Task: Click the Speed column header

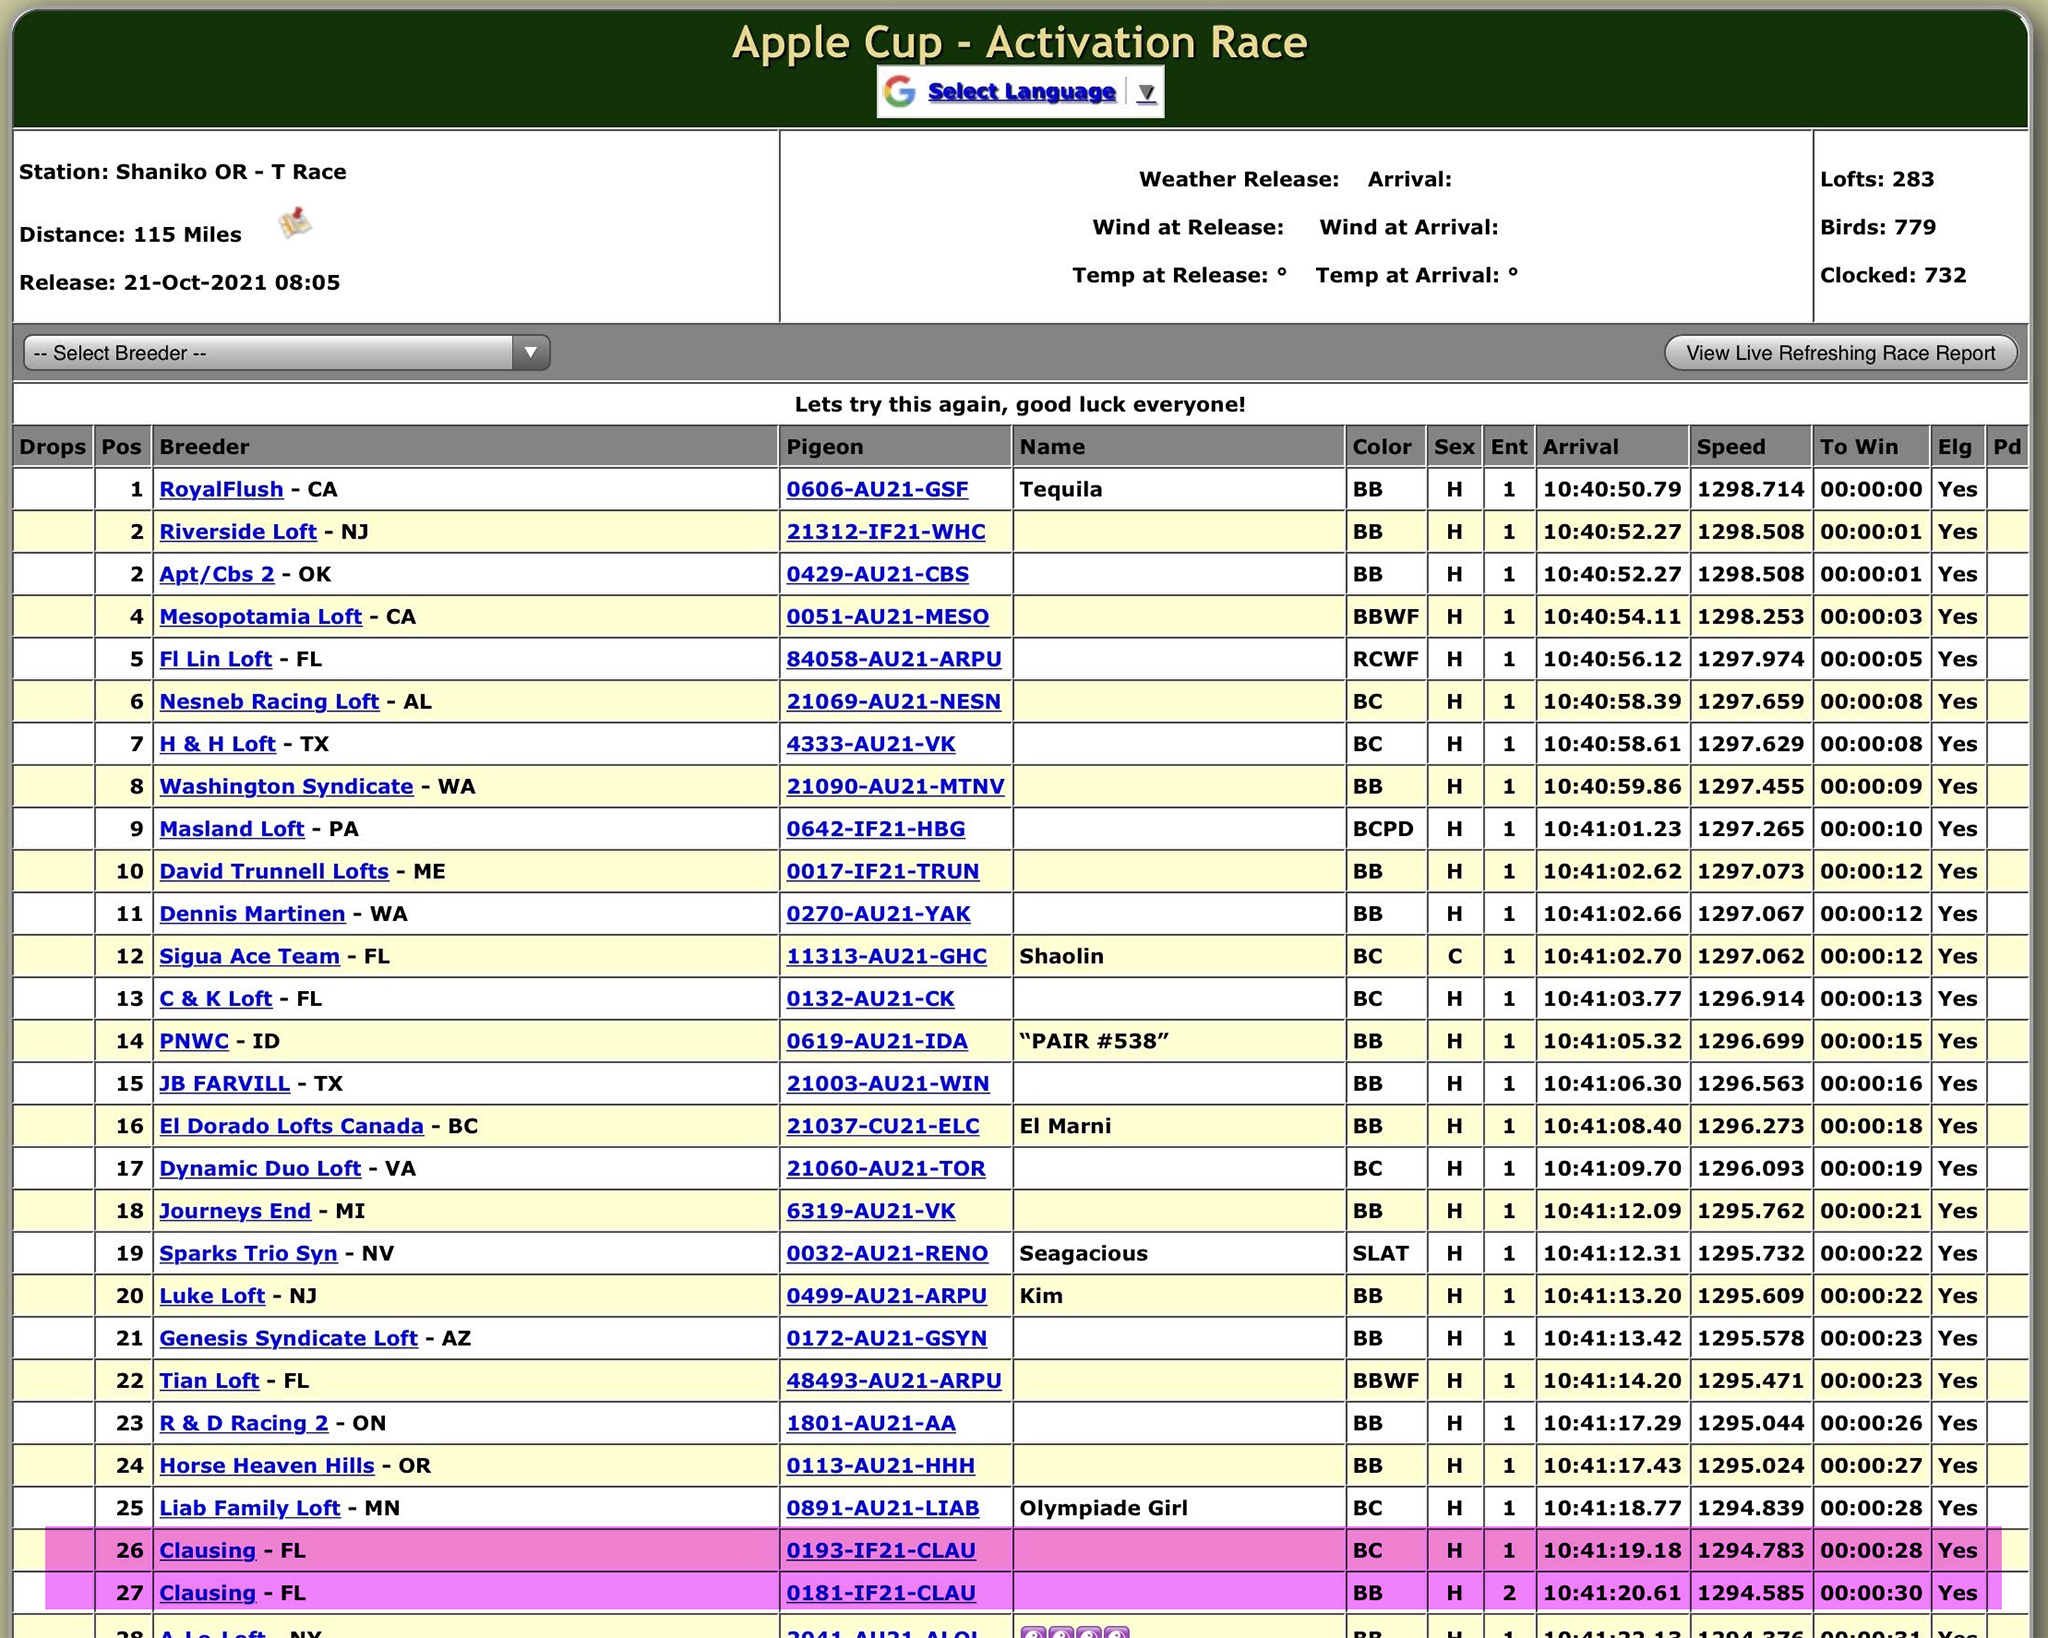Action: pos(1731,447)
